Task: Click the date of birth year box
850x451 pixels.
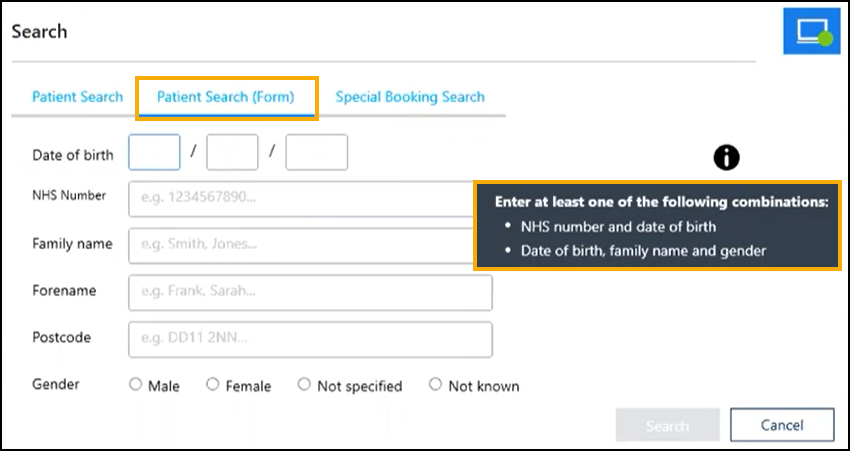Action: [x=316, y=153]
